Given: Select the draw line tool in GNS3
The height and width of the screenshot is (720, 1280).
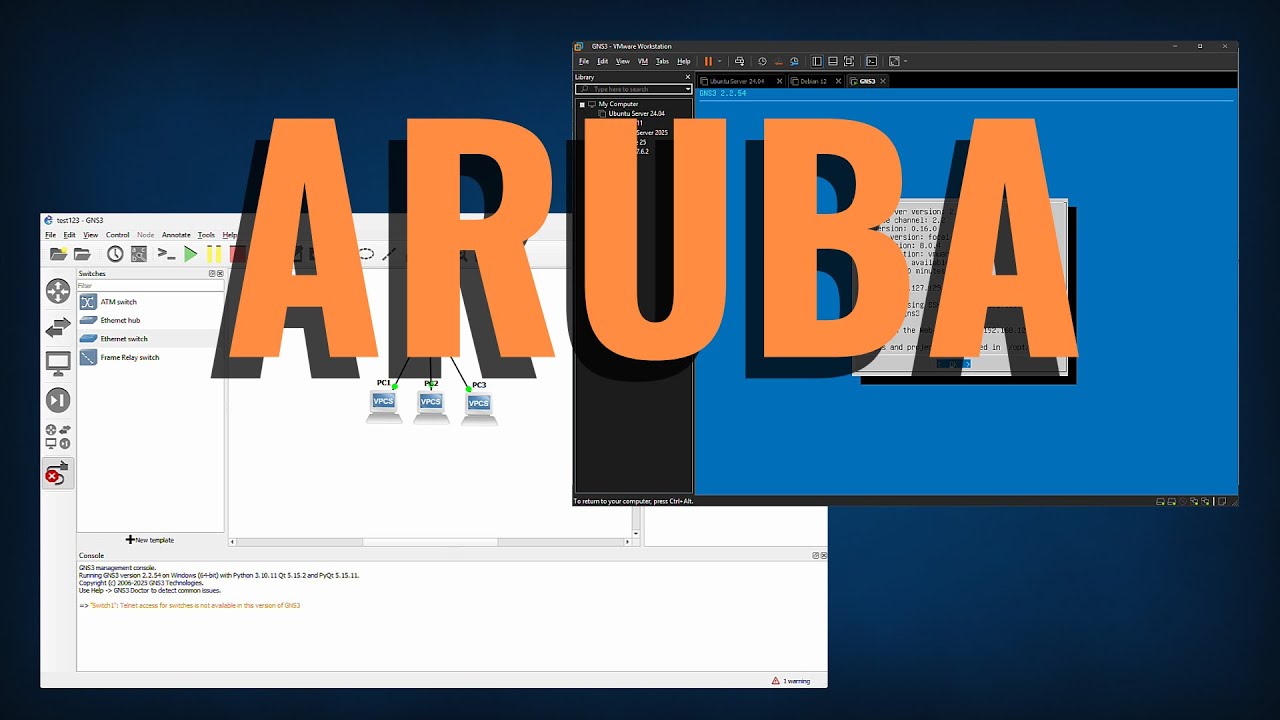Looking at the screenshot, I should [389, 254].
